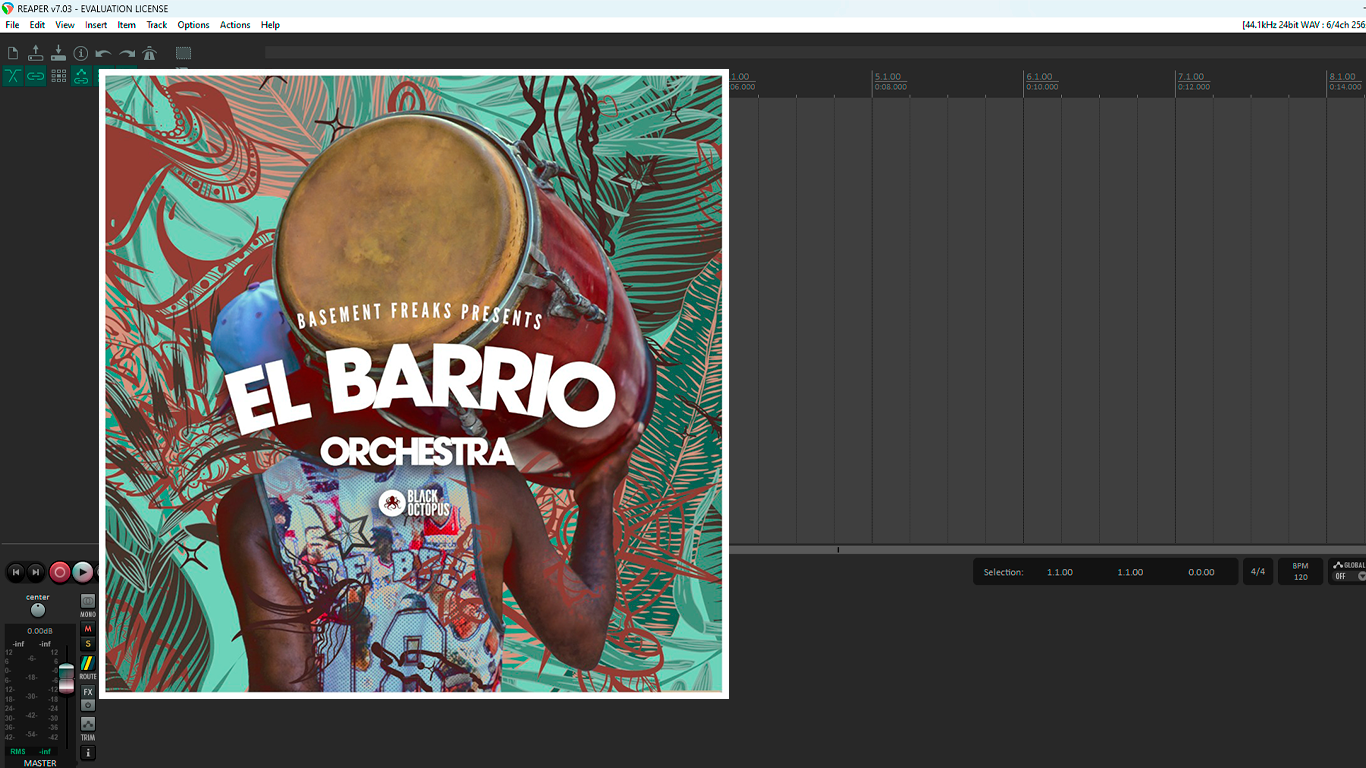Click the El Barrio Orchestra cover image
Image resolution: width=1366 pixels, height=768 pixels.
(414, 384)
